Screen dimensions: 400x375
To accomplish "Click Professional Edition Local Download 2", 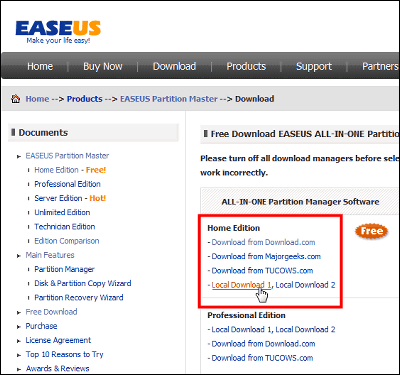I will pos(305,330).
